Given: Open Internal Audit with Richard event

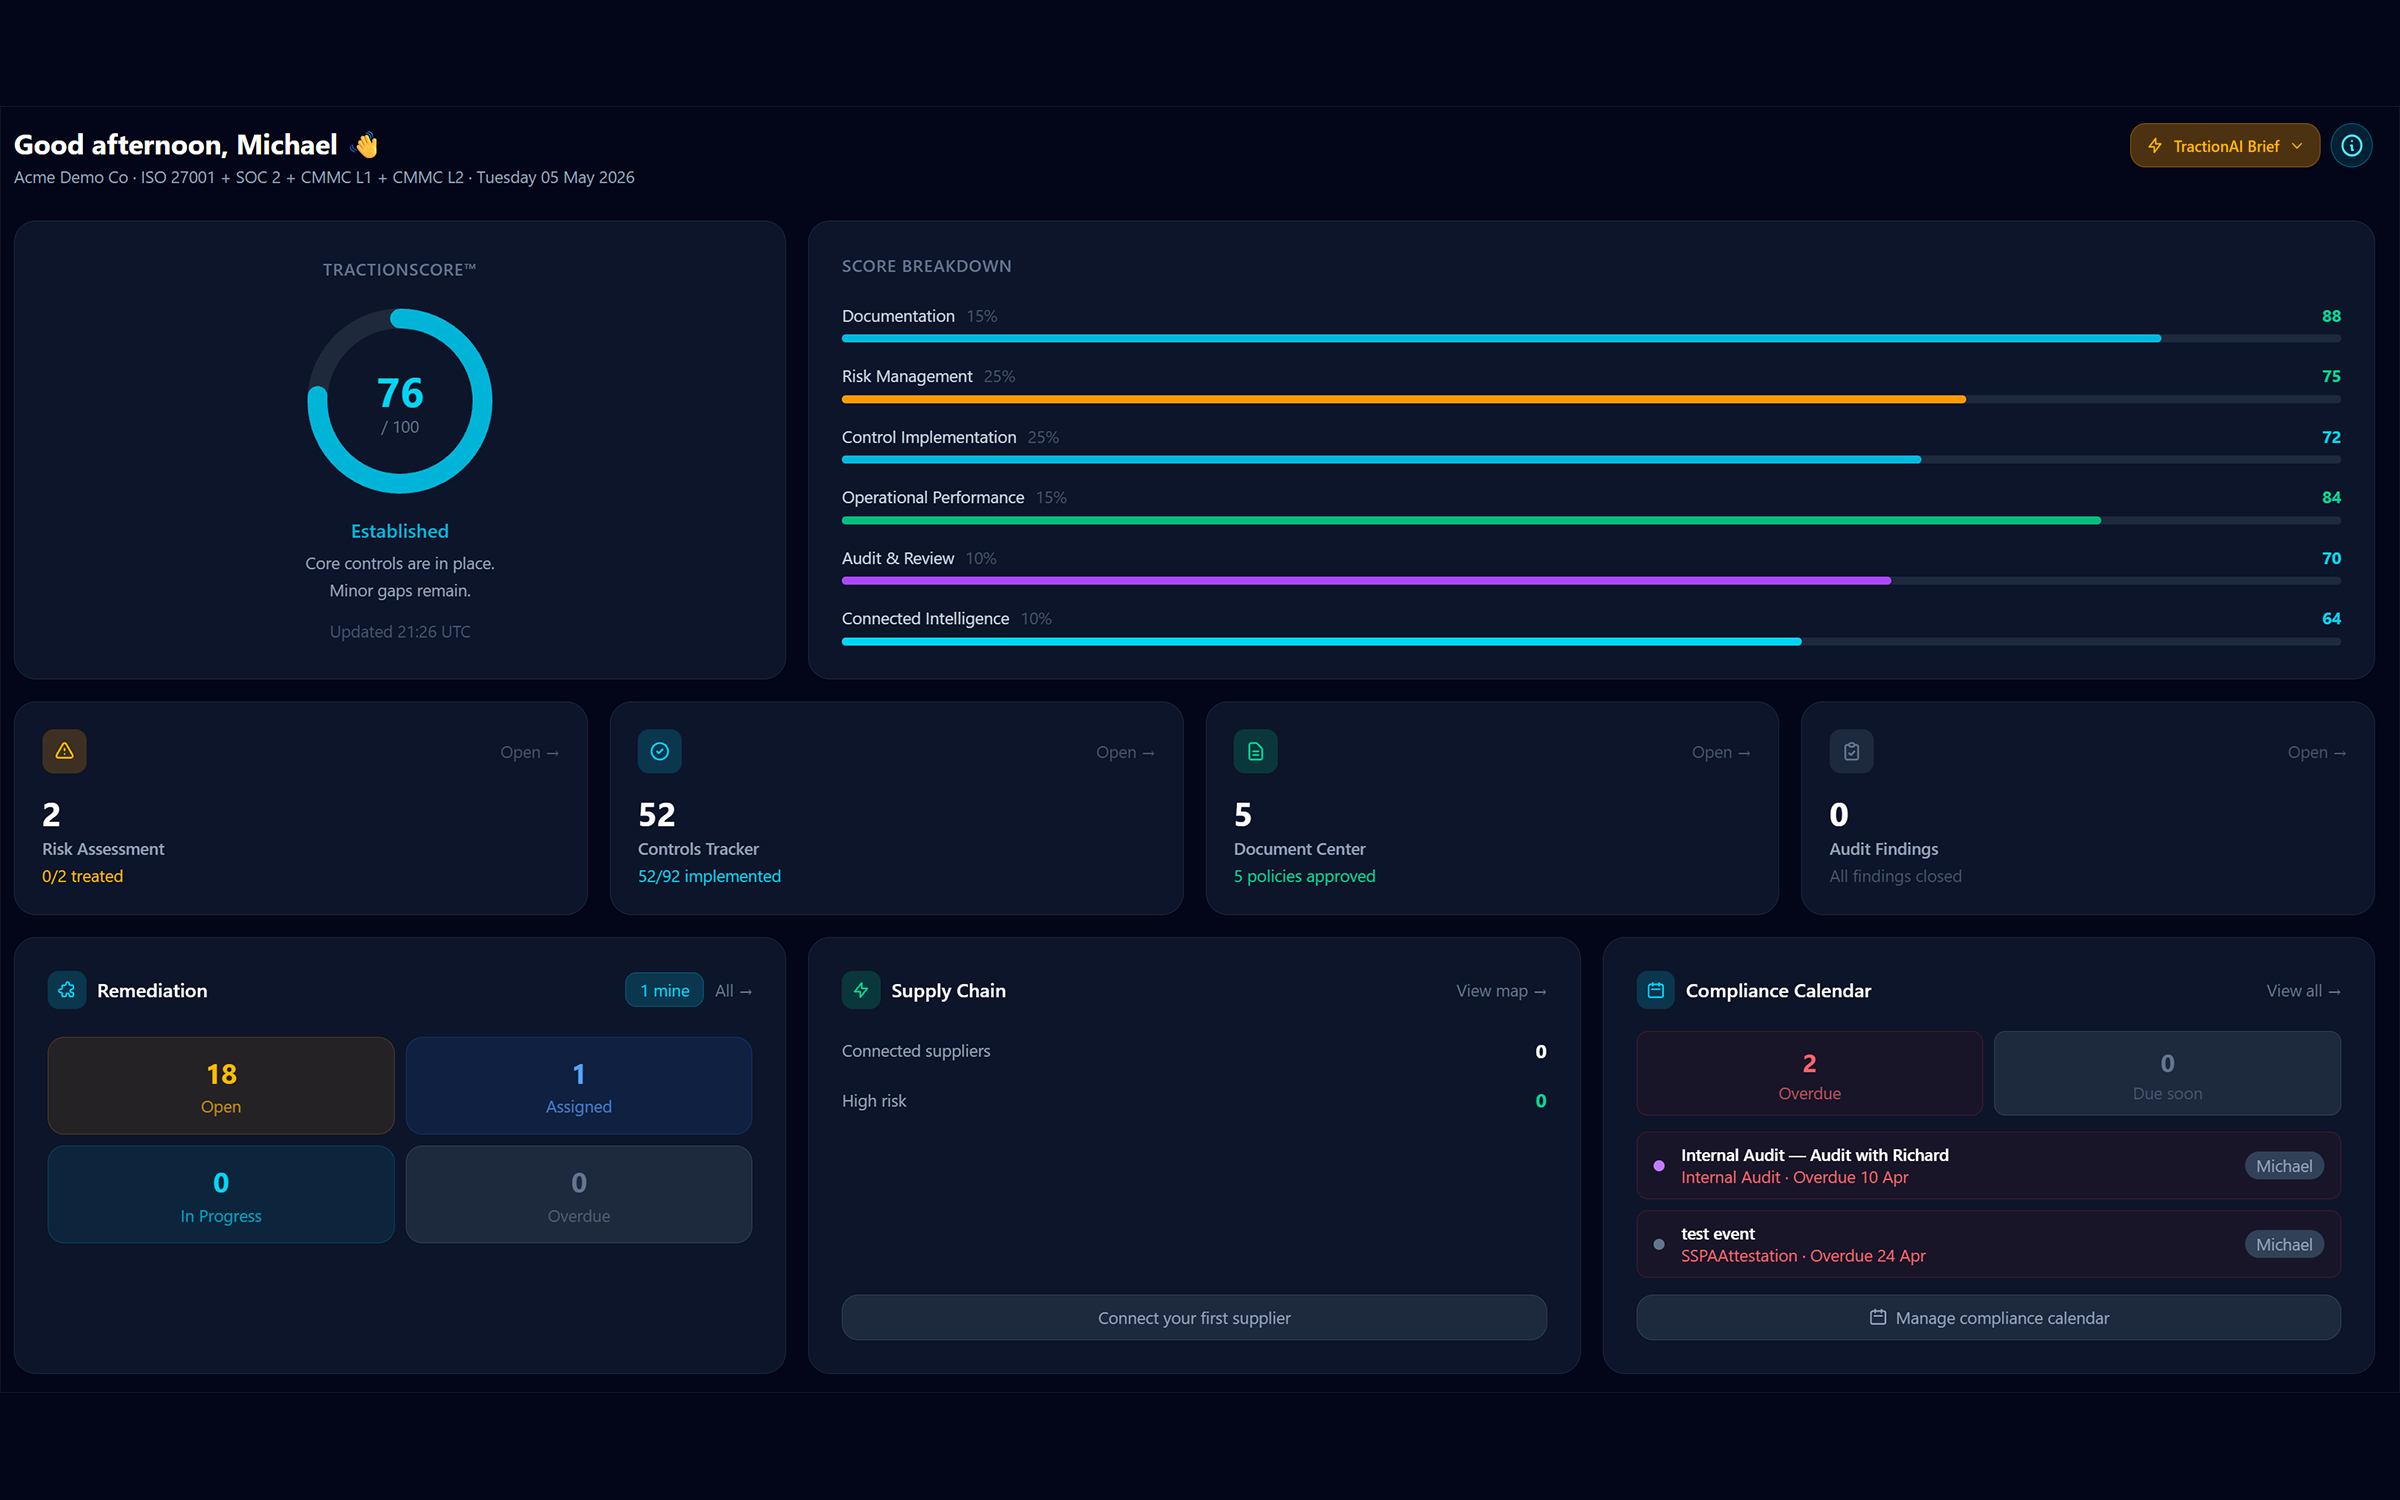Looking at the screenshot, I should [x=1988, y=1166].
